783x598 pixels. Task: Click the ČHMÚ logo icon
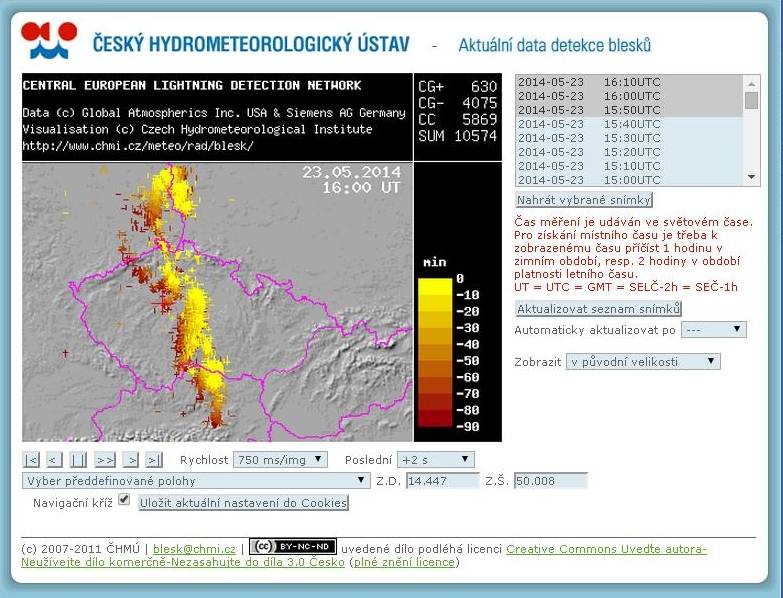pos(49,40)
